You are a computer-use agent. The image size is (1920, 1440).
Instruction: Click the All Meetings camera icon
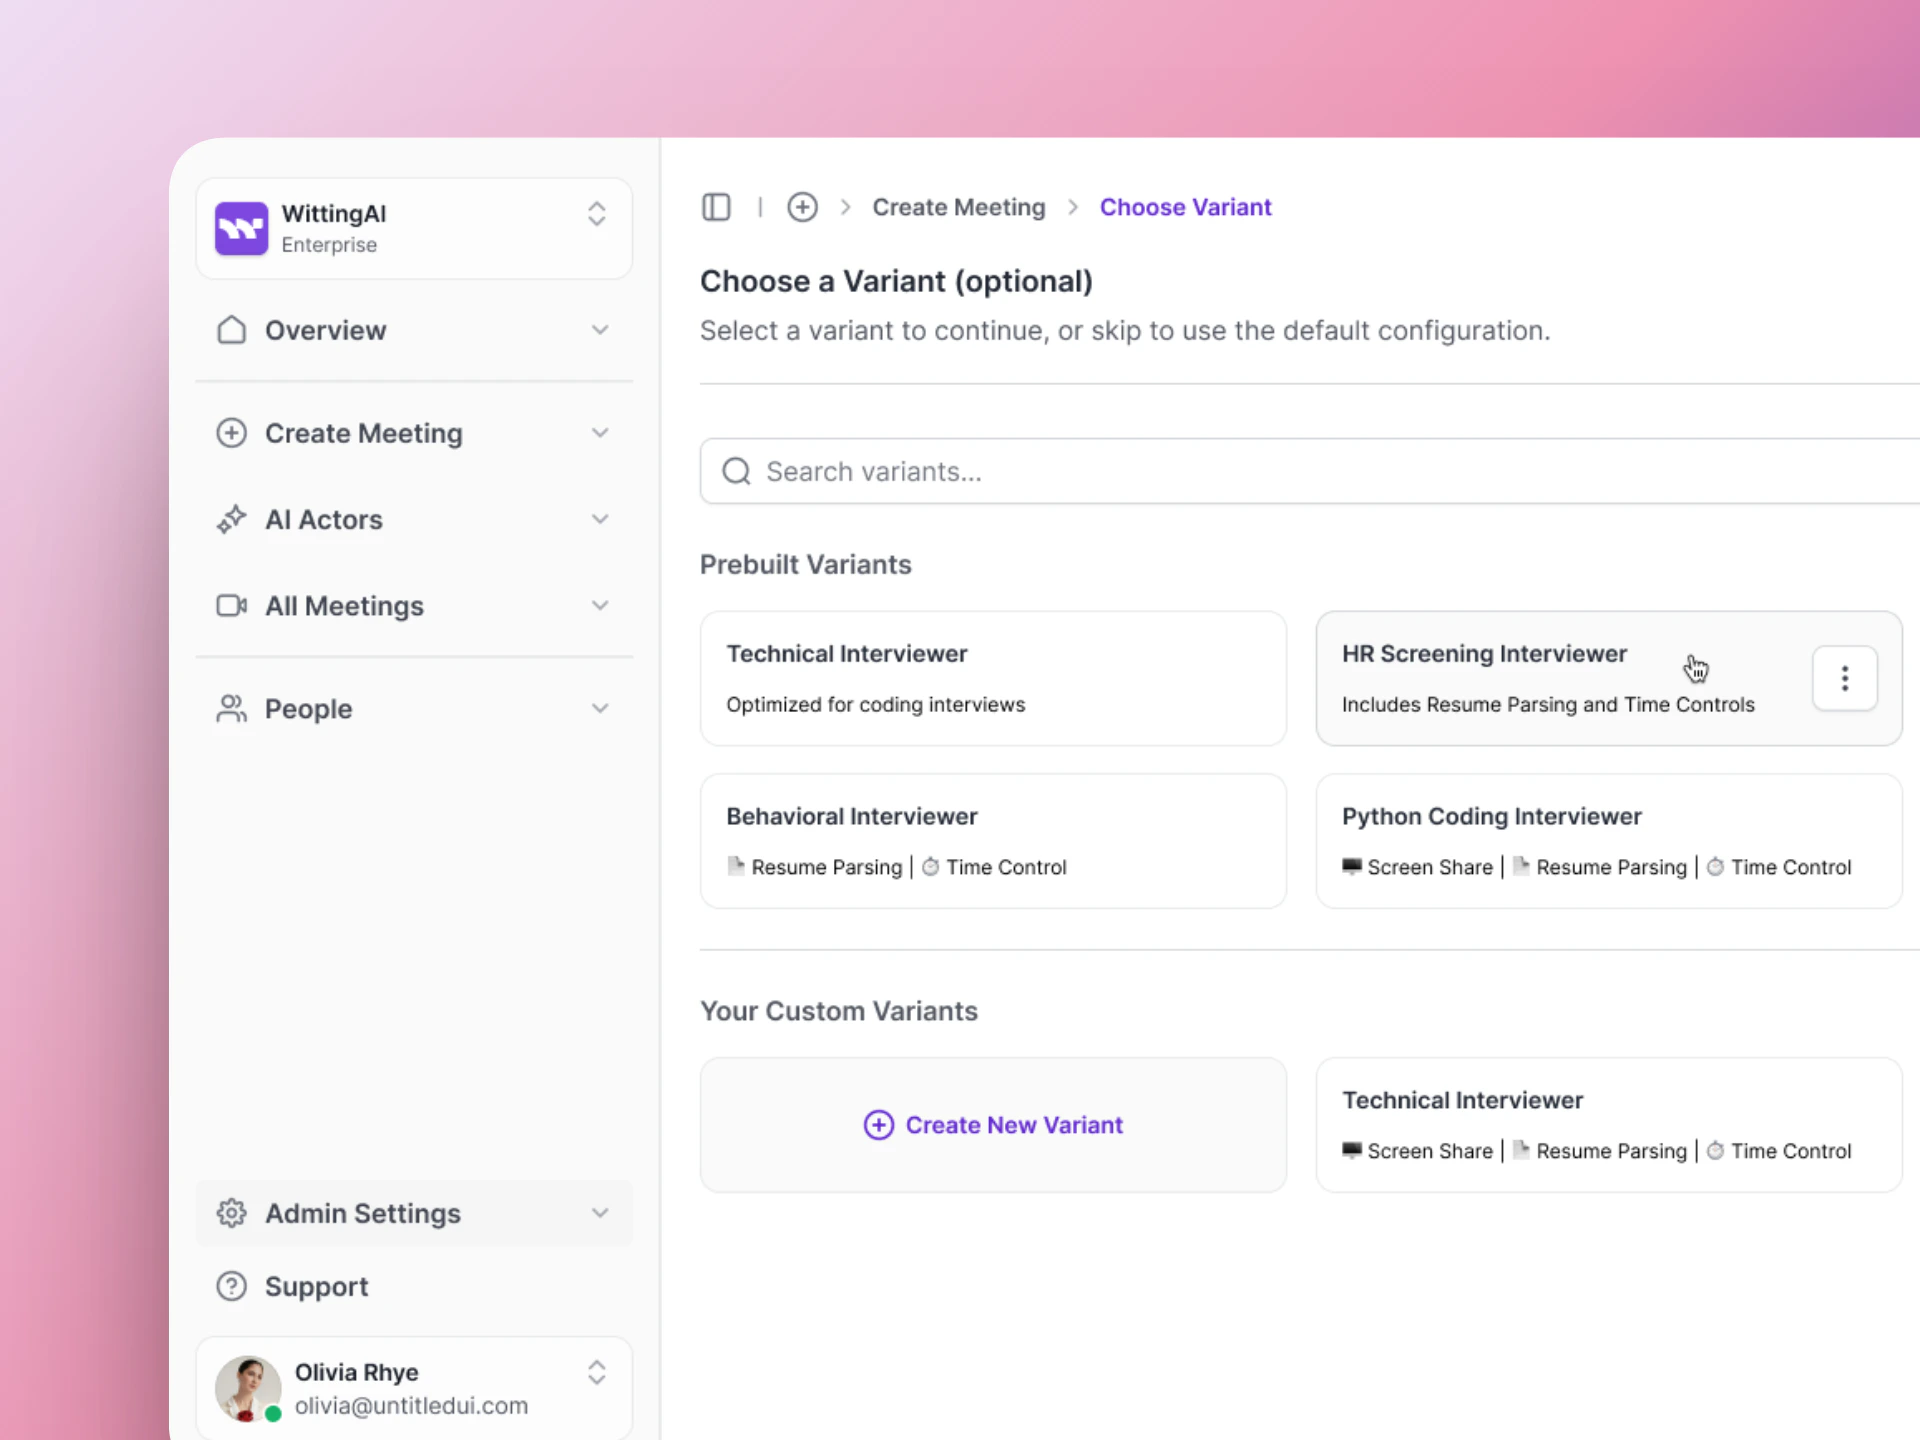231,606
